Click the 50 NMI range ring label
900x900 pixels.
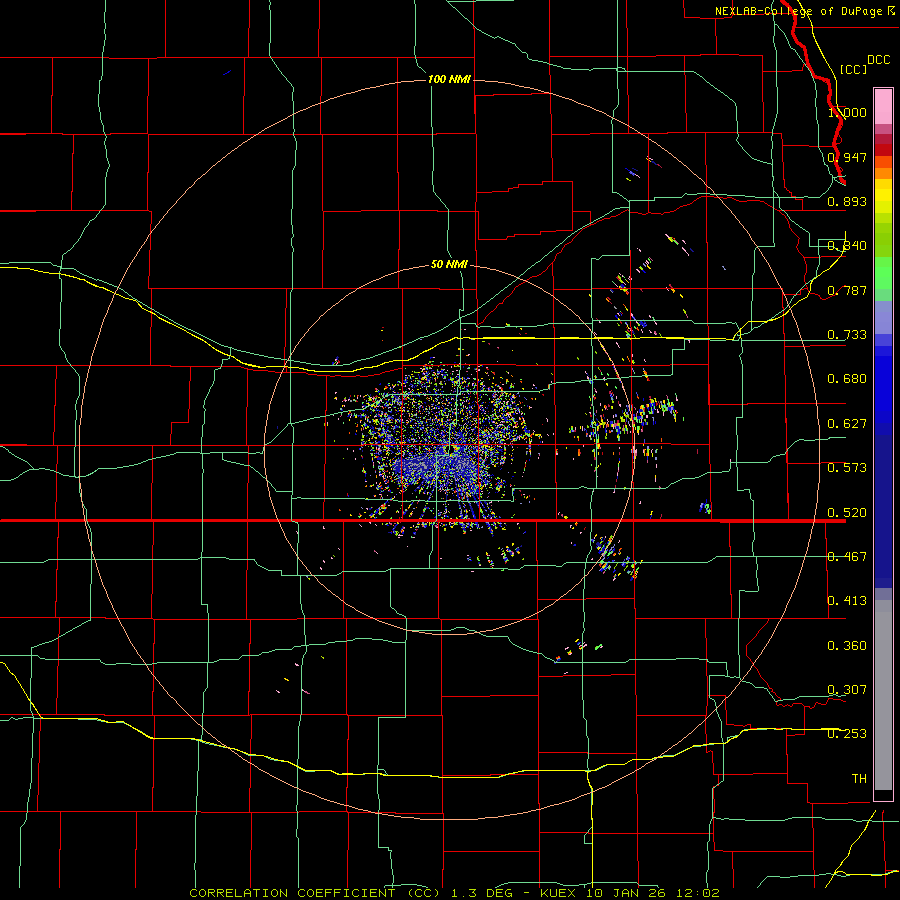click(x=449, y=264)
